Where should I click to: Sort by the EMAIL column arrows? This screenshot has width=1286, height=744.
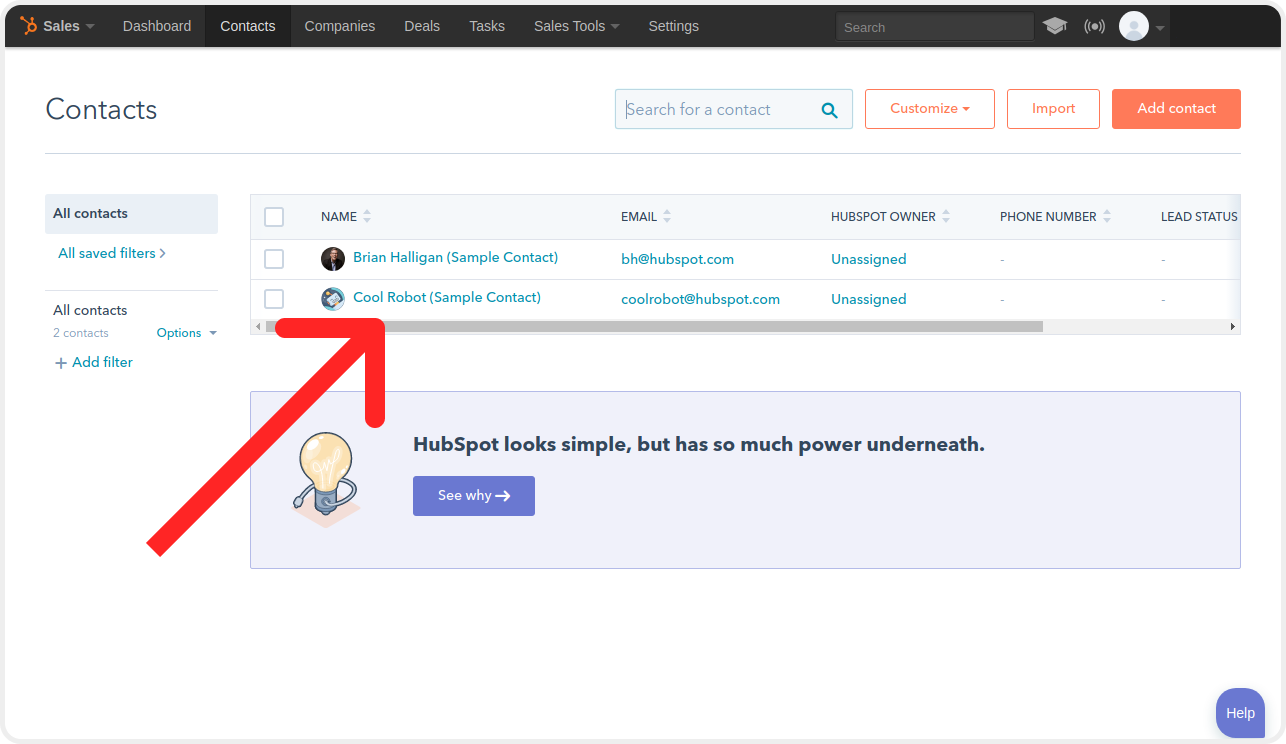(x=667, y=216)
